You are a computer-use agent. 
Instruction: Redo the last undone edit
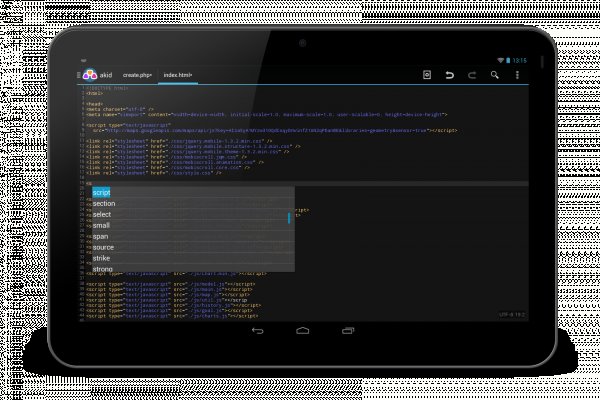pyautogui.click(x=472, y=75)
